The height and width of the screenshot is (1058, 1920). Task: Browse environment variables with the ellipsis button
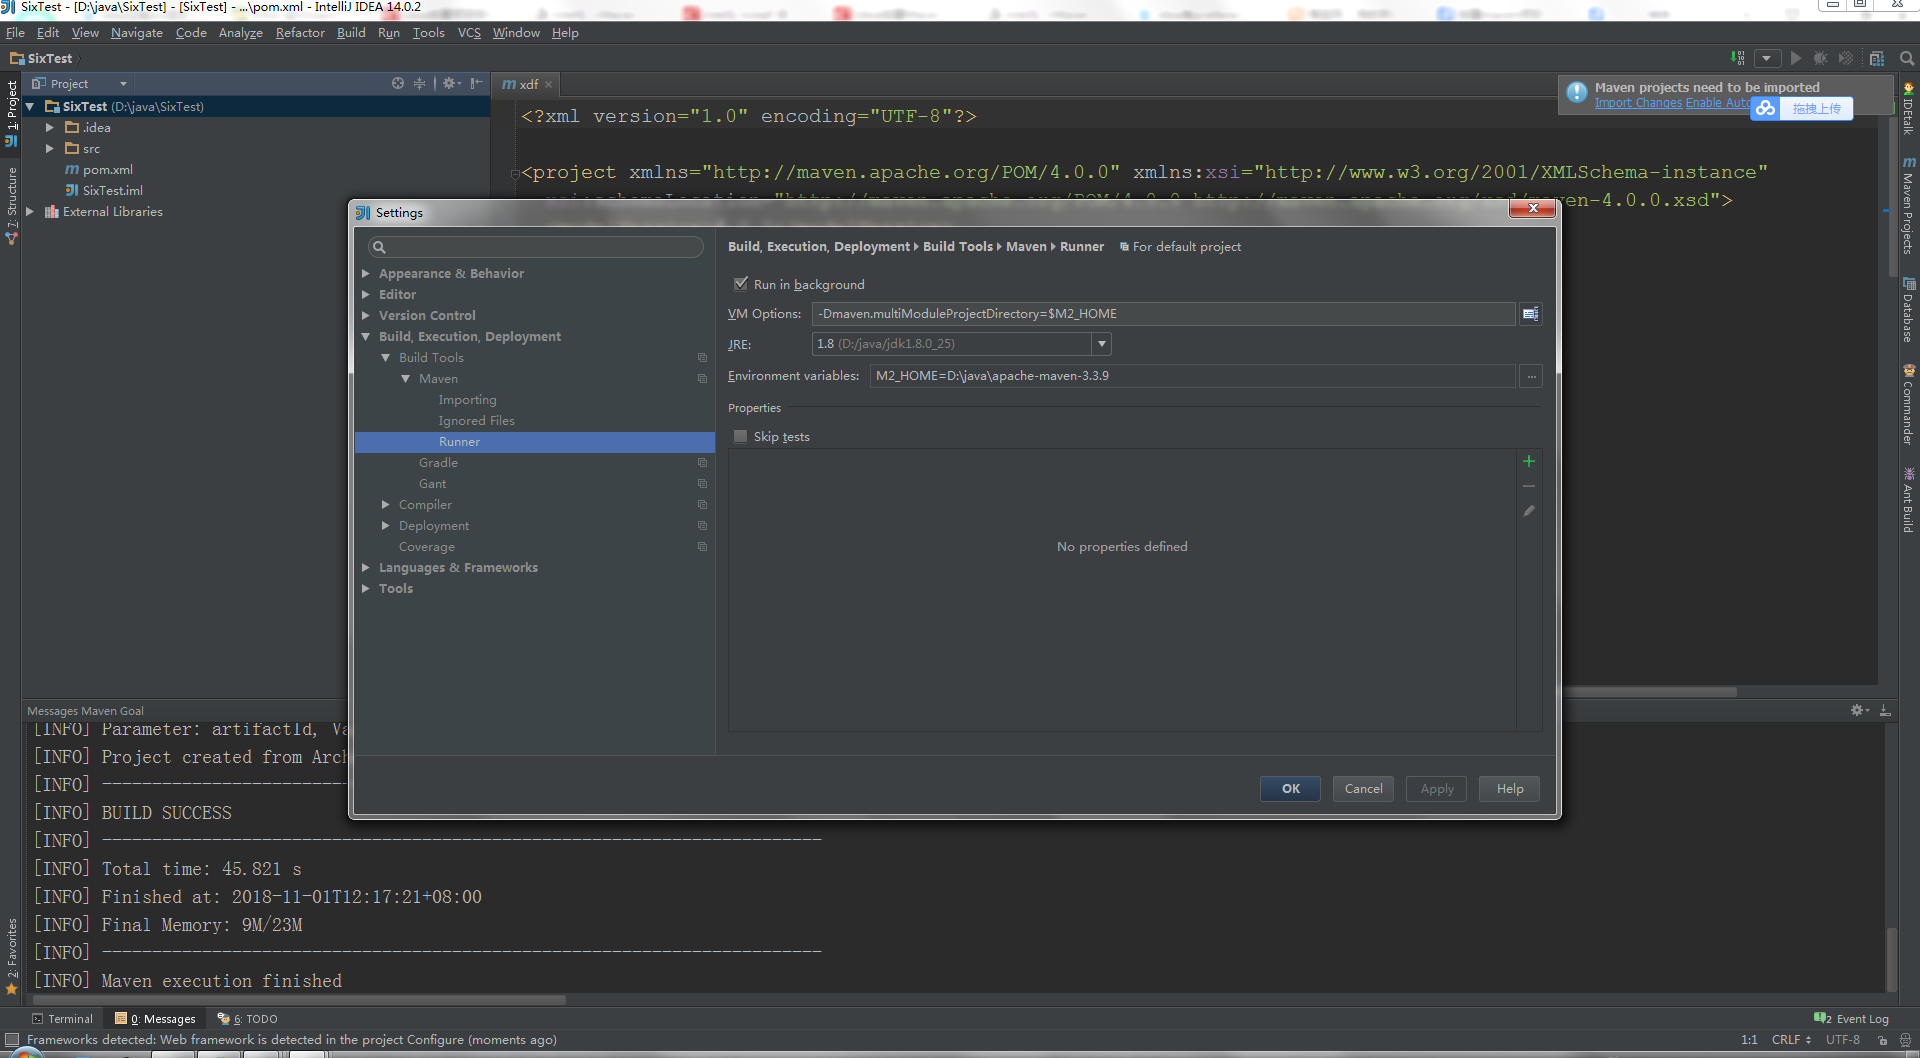[1530, 376]
